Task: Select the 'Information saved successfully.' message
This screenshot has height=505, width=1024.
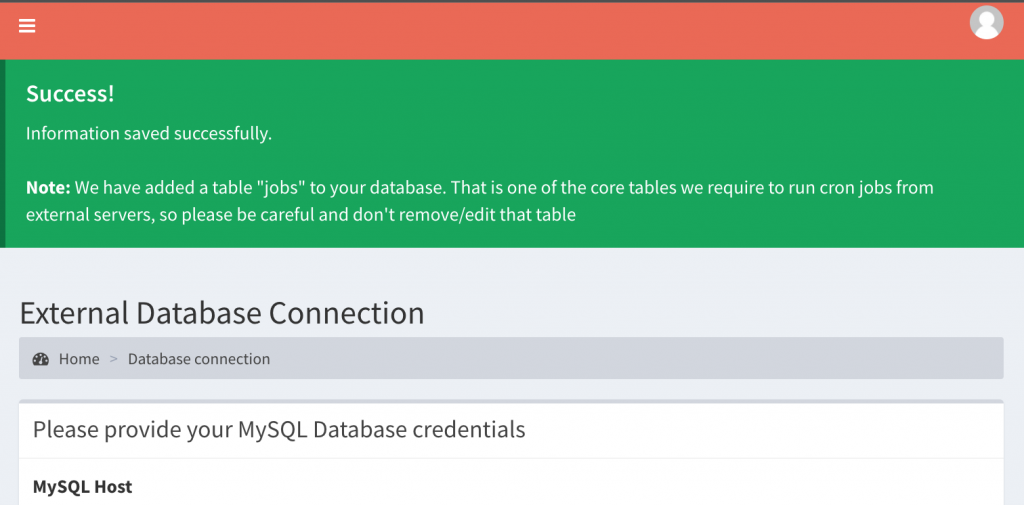Action: click(149, 134)
